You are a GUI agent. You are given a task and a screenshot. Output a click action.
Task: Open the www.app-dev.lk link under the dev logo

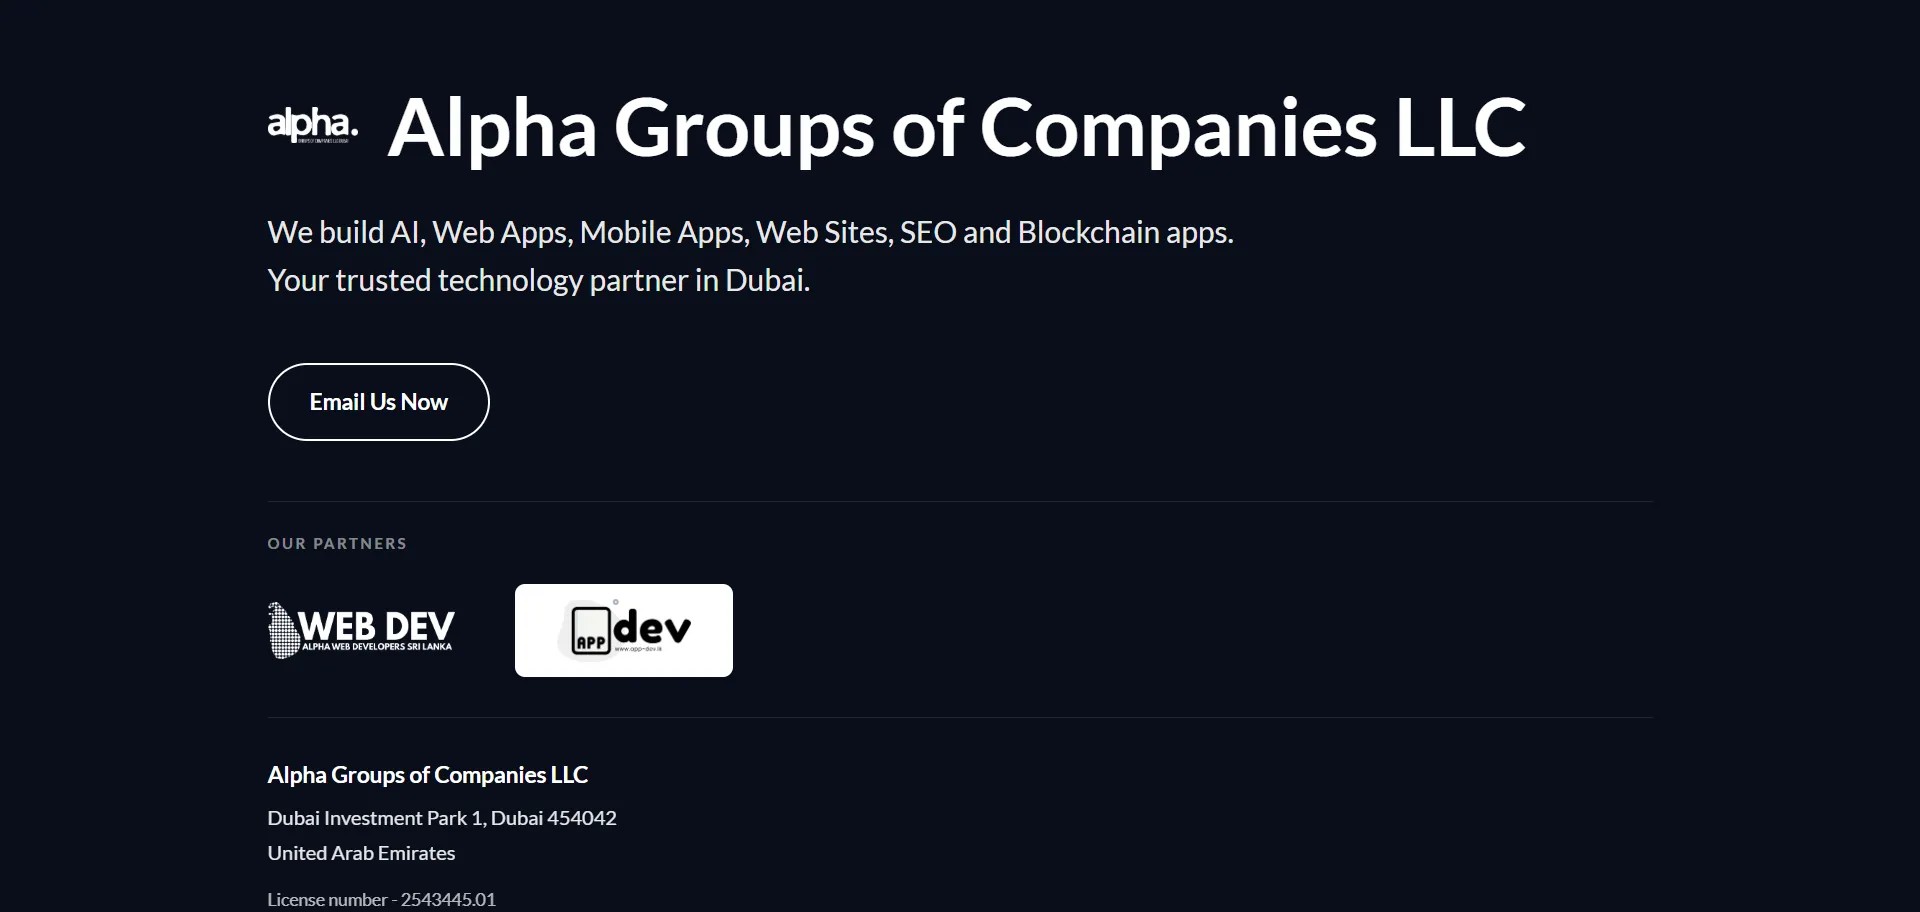[x=638, y=649]
